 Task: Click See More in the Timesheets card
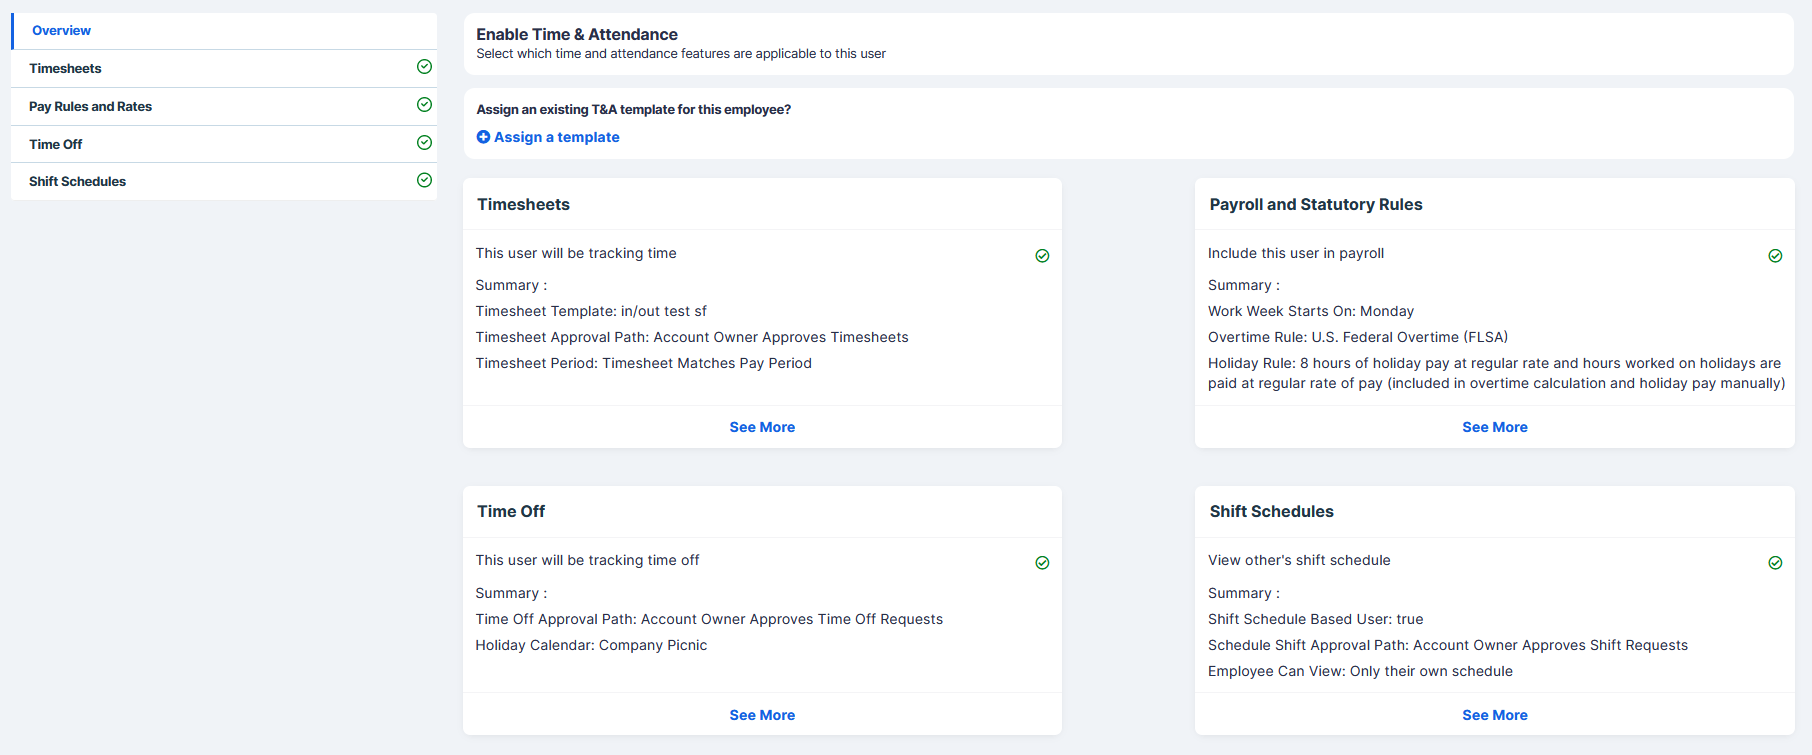pyautogui.click(x=762, y=427)
